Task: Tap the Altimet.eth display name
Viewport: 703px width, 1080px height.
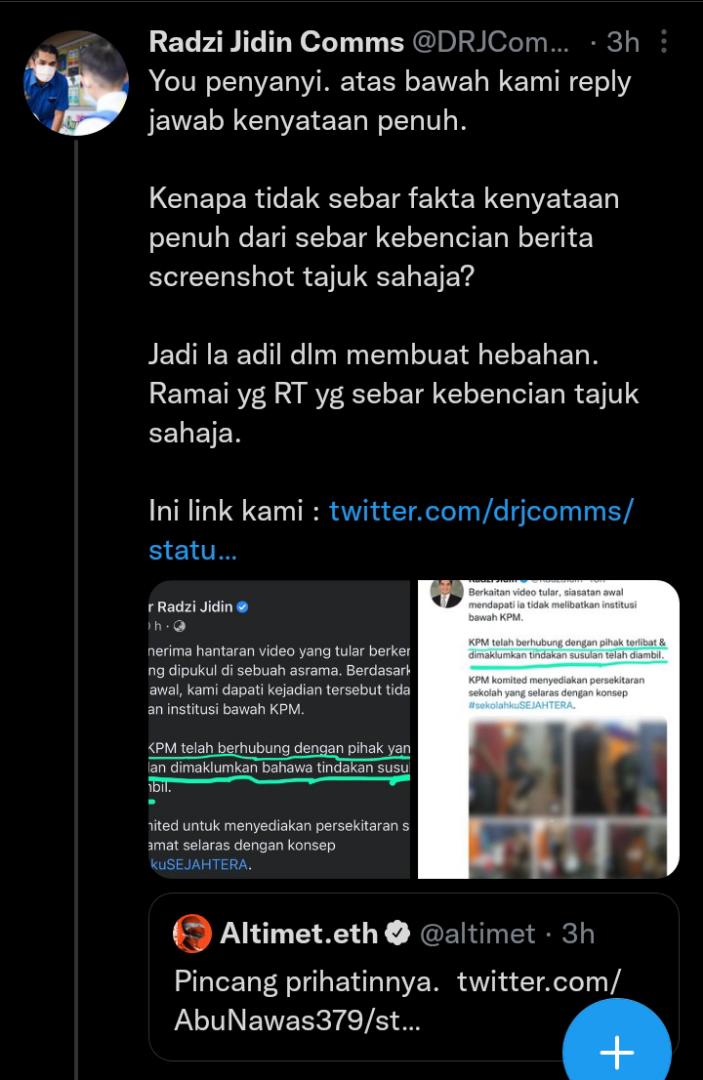Action: 299,933
